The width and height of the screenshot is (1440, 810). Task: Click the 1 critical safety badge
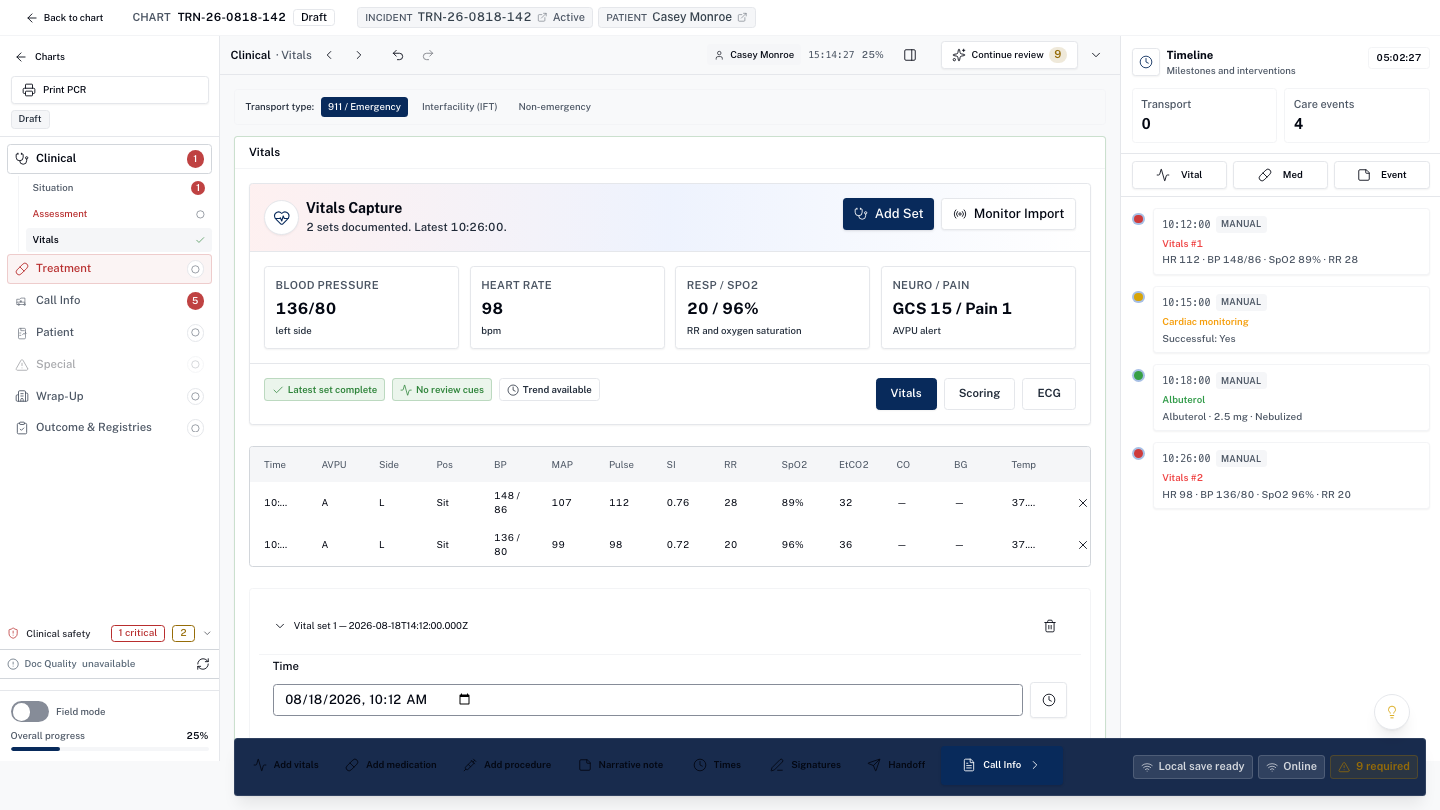pos(138,633)
